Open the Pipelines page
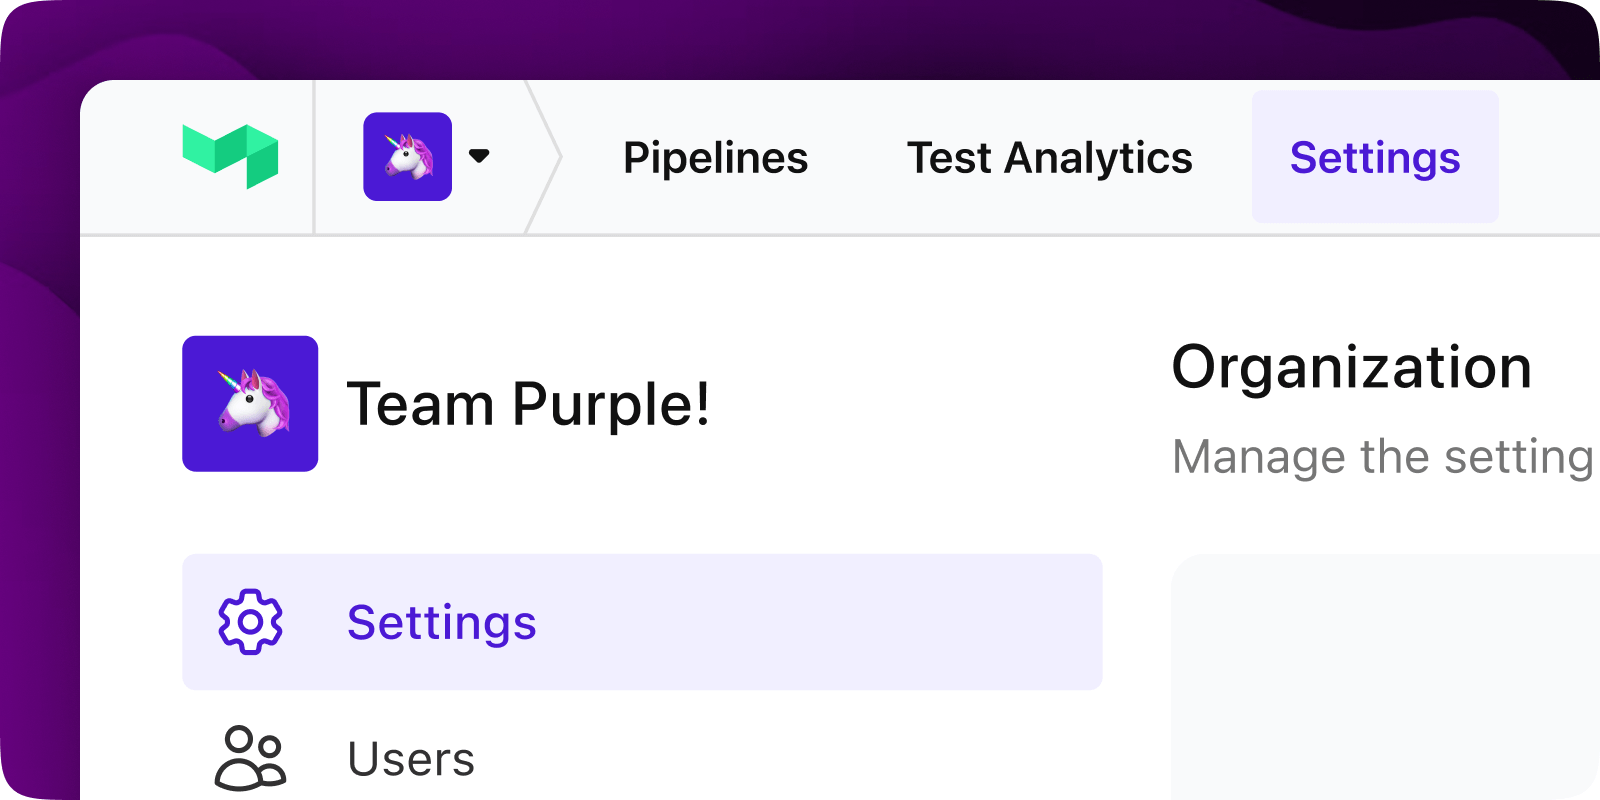Screen dimensions: 1600x800 715,158
